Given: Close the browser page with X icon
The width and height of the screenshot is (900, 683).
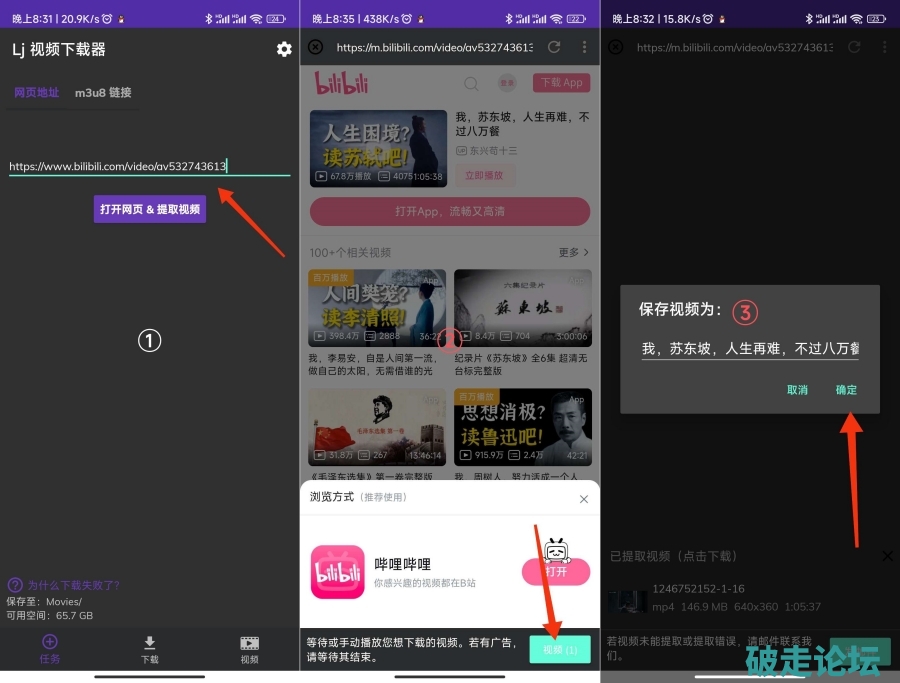Looking at the screenshot, I should [315, 47].
